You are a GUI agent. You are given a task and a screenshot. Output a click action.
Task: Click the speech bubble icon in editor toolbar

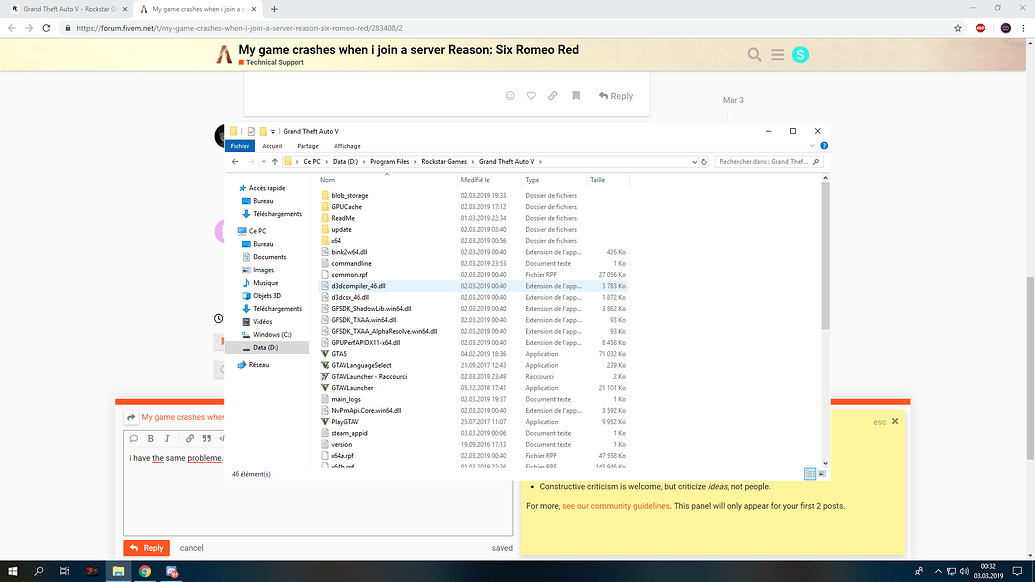click(x=134, y=438)
